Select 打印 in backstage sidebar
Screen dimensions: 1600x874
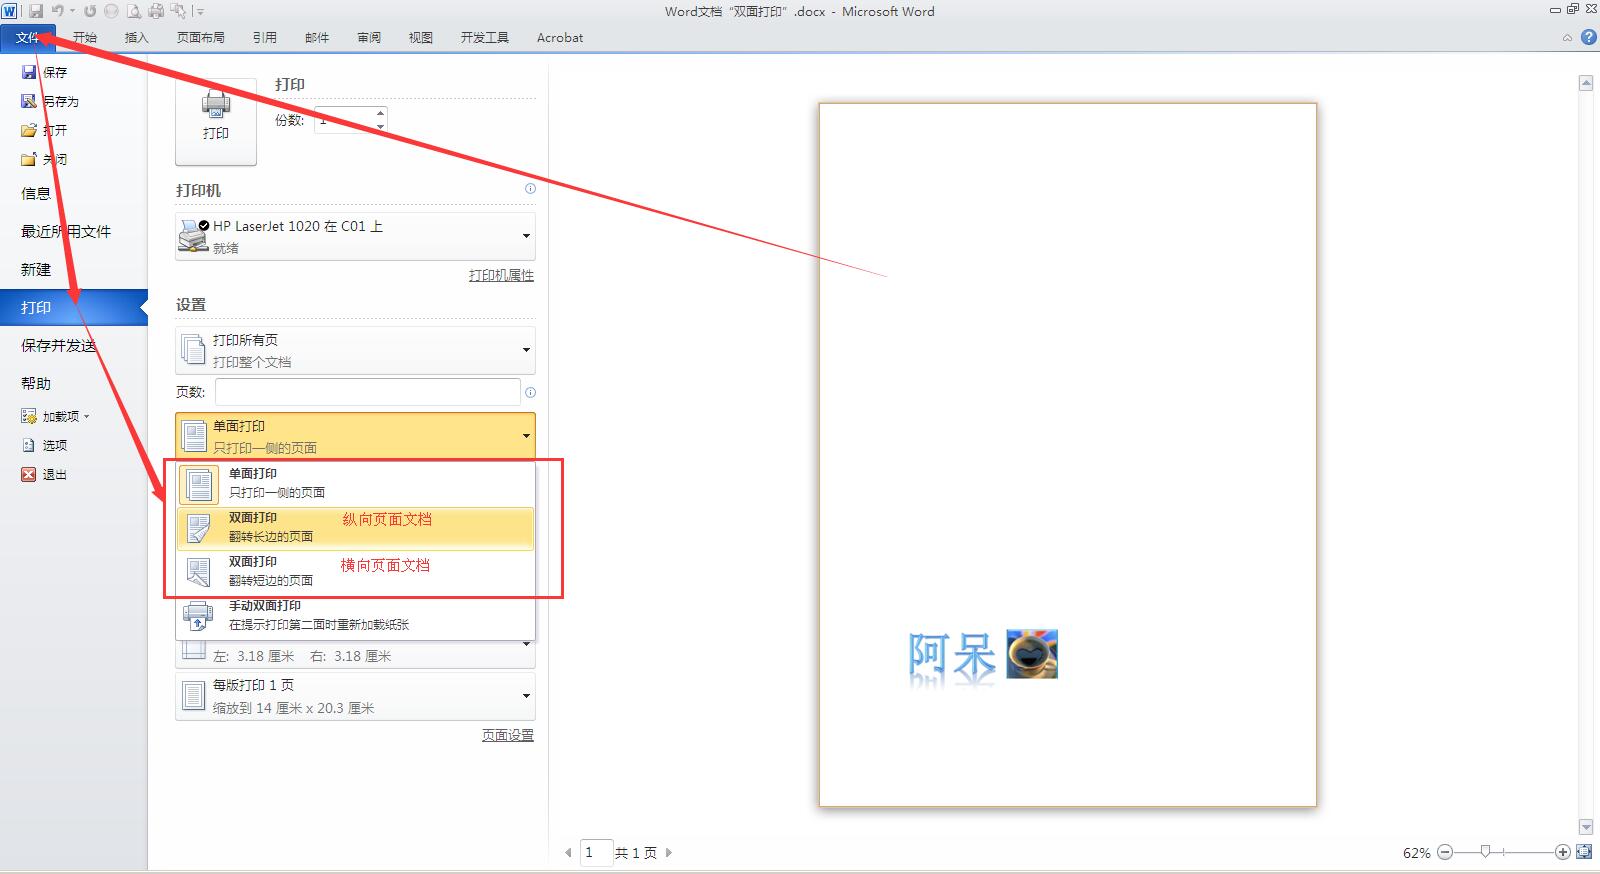tap(74, 308)
